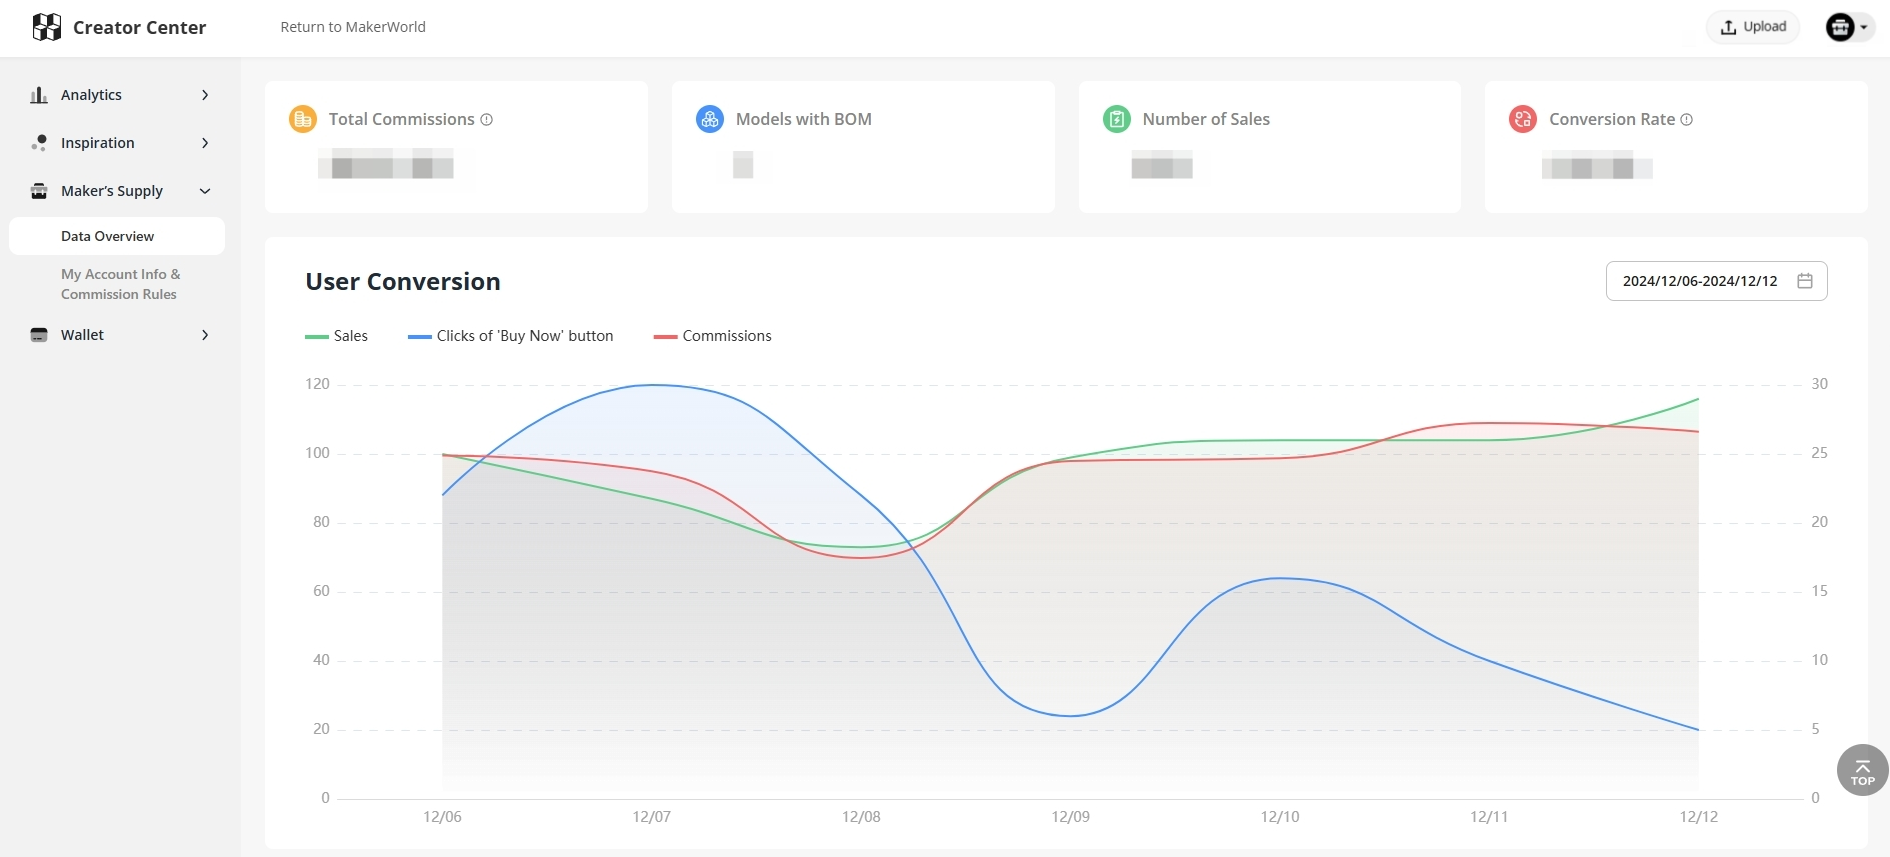Expand the Analytics menu chevron

coord(205,95)
